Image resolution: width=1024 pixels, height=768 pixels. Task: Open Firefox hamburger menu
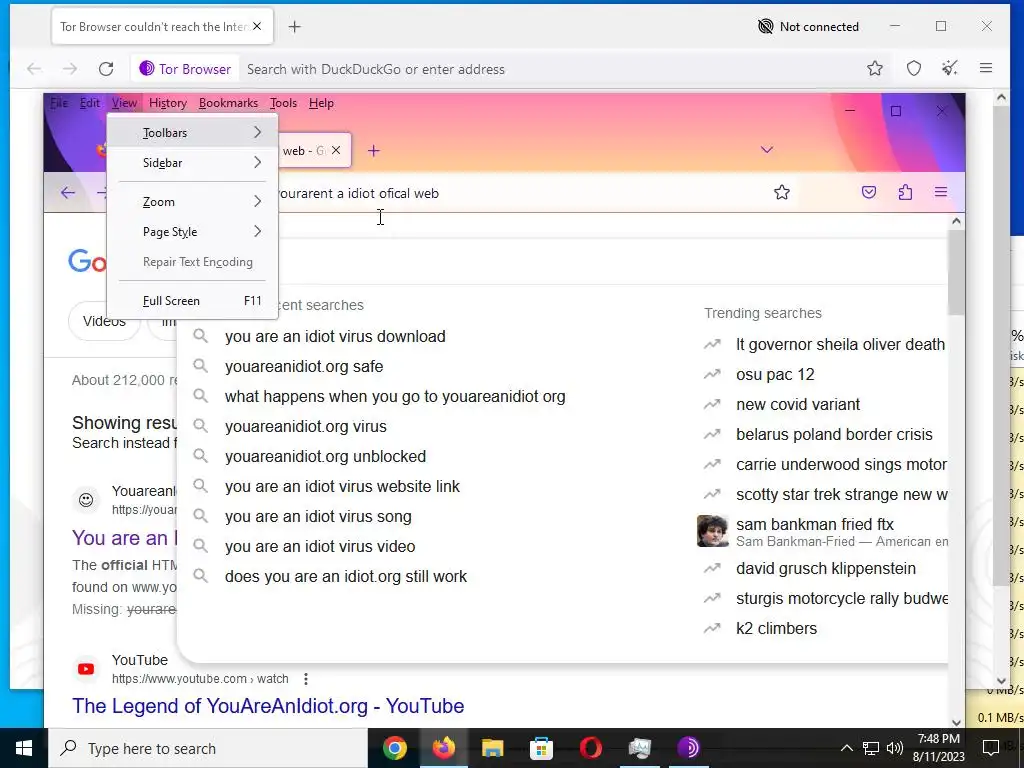941,192
